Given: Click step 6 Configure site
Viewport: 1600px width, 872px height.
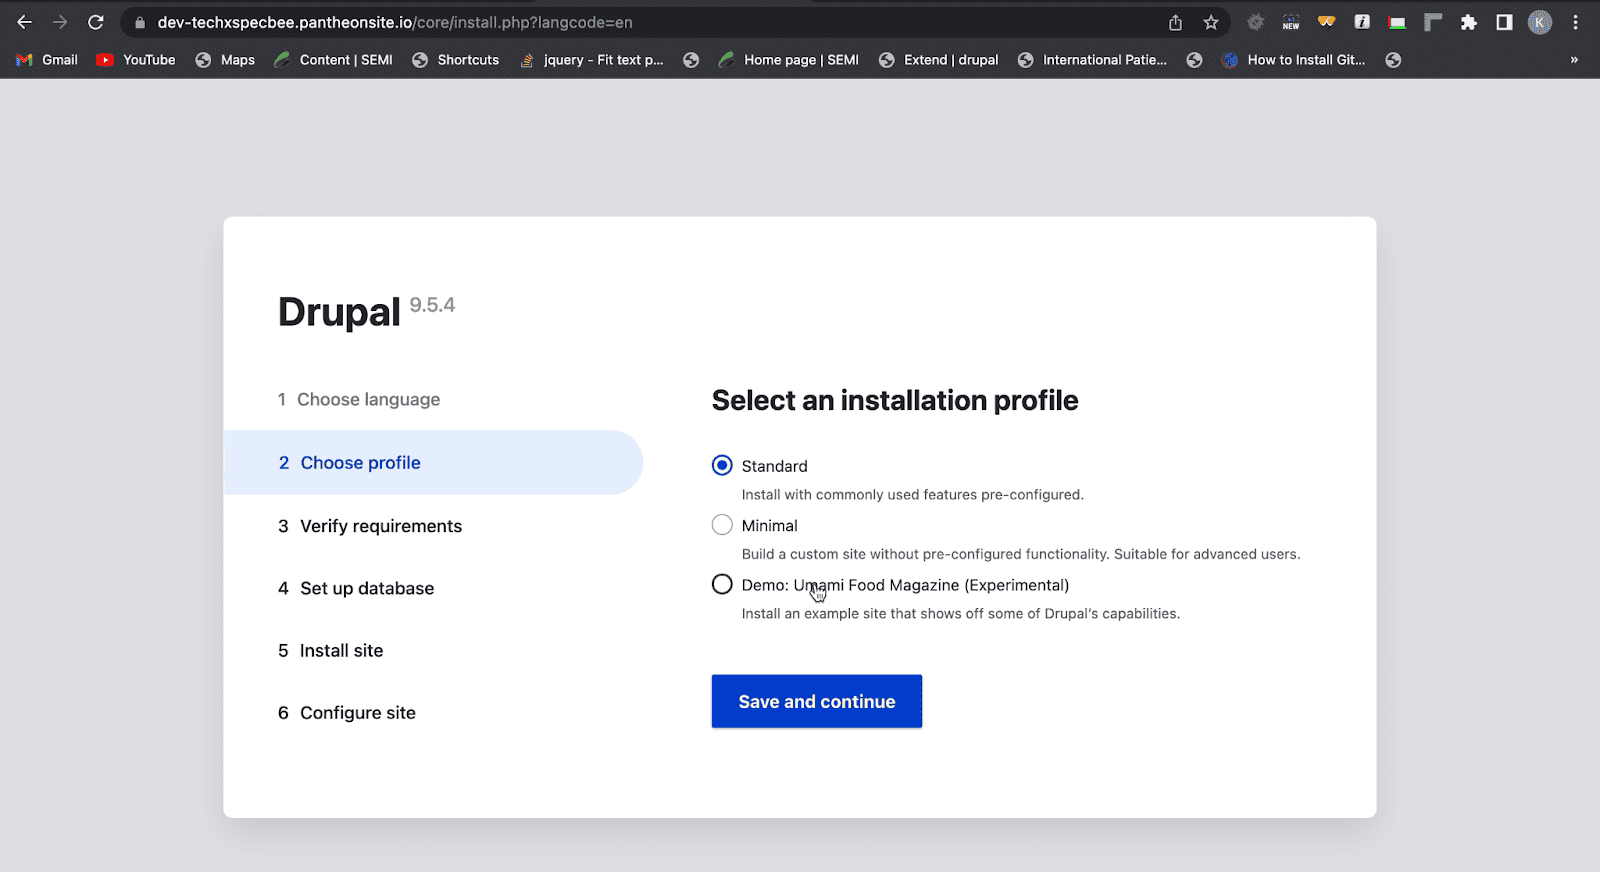Looking at the screenshot, I should (347, 712).
